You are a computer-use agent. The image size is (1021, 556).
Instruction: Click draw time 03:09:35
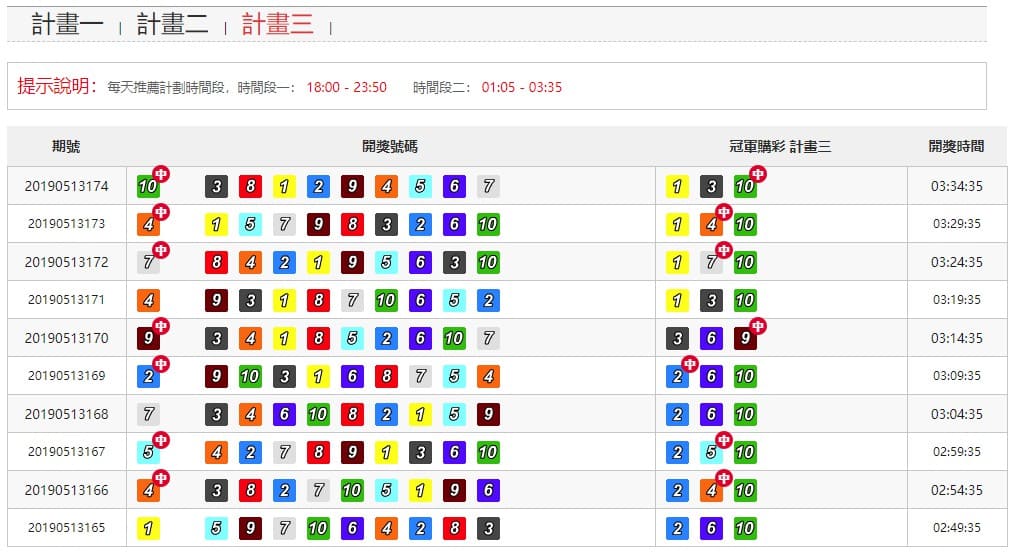pos(957,376)
